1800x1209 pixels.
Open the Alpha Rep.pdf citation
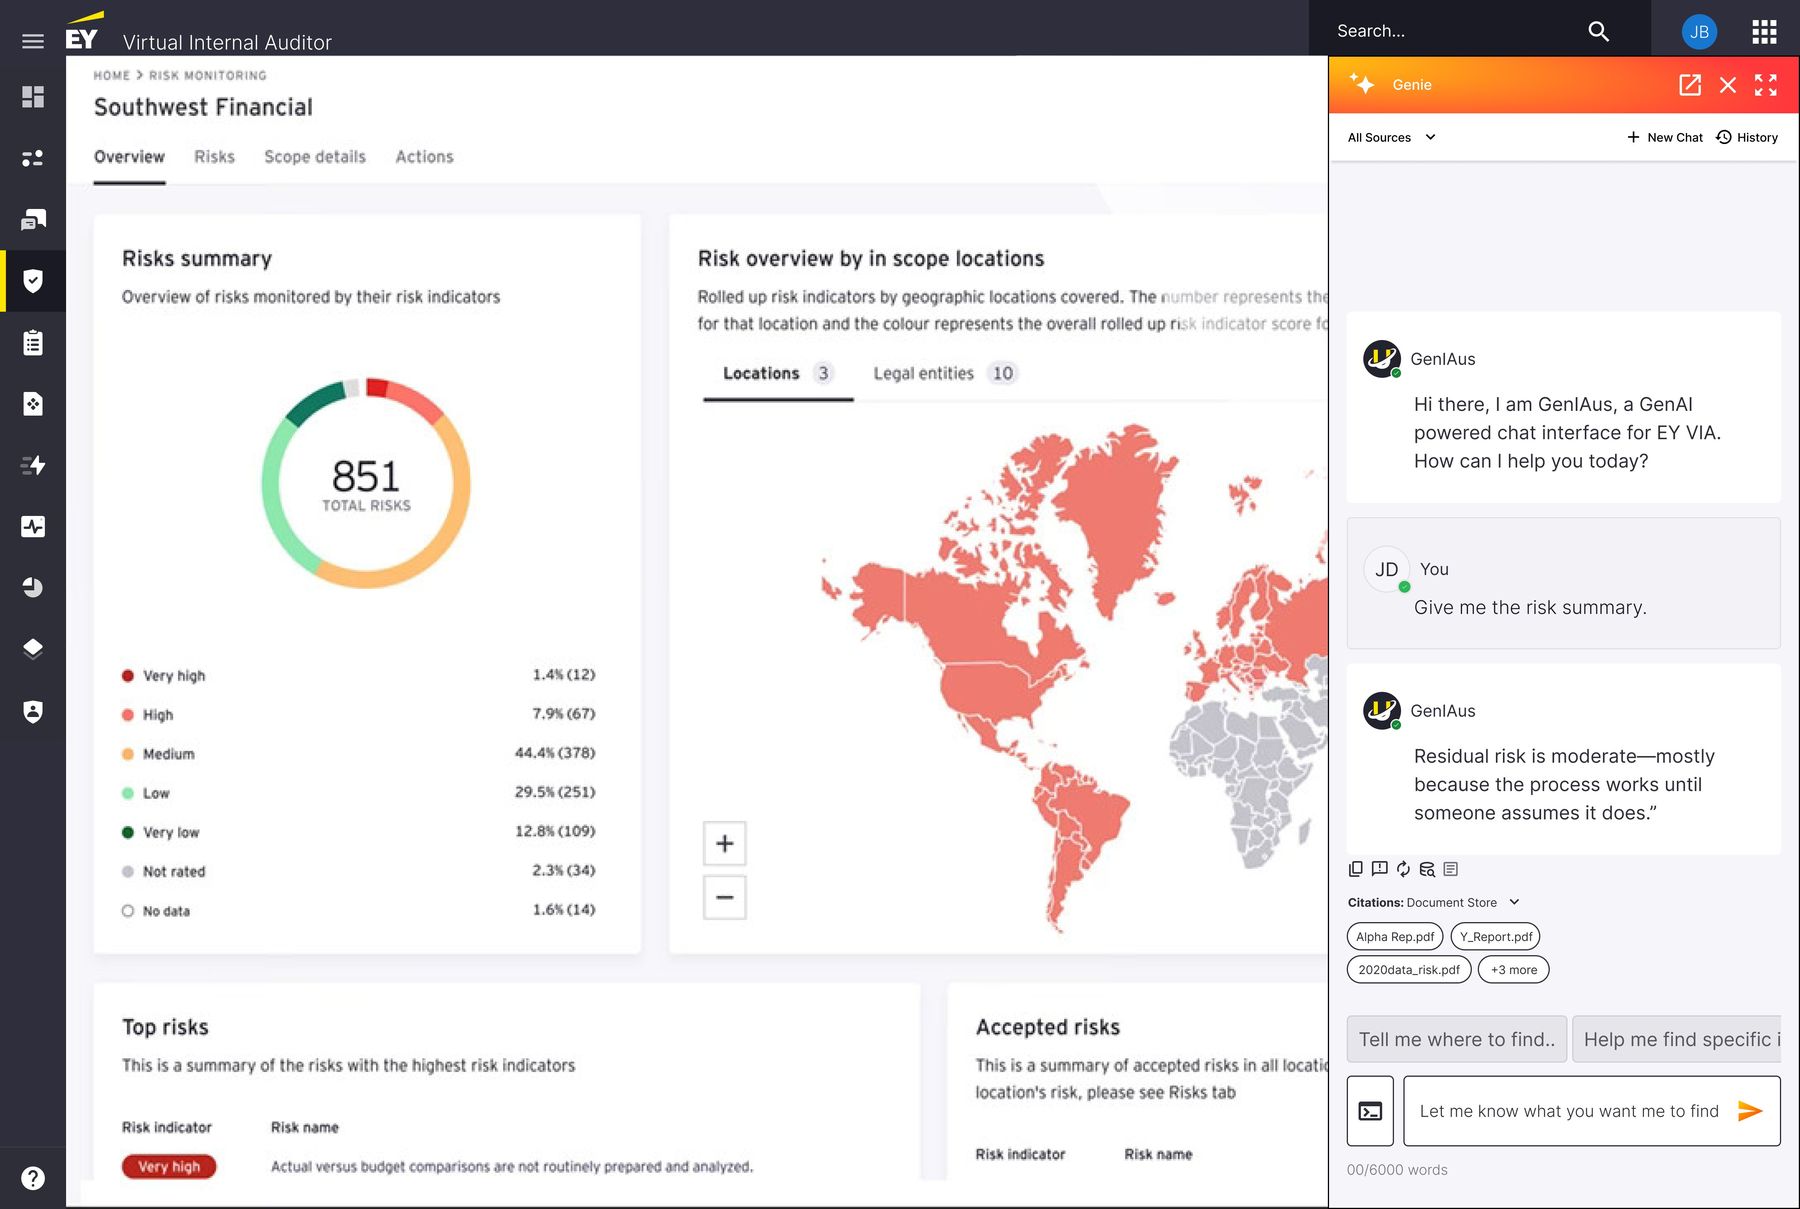click(1395, 937)
